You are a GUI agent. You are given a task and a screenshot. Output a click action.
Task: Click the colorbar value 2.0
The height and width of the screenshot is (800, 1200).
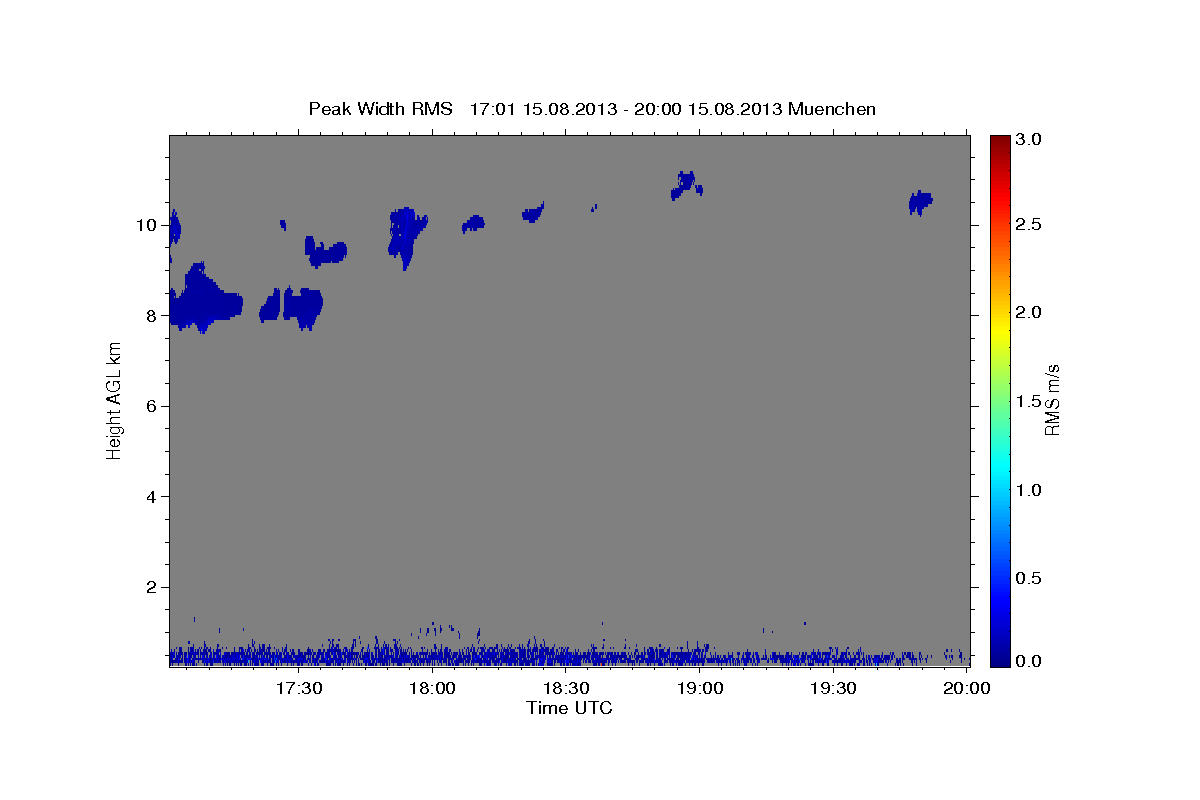pos(1030,313)
